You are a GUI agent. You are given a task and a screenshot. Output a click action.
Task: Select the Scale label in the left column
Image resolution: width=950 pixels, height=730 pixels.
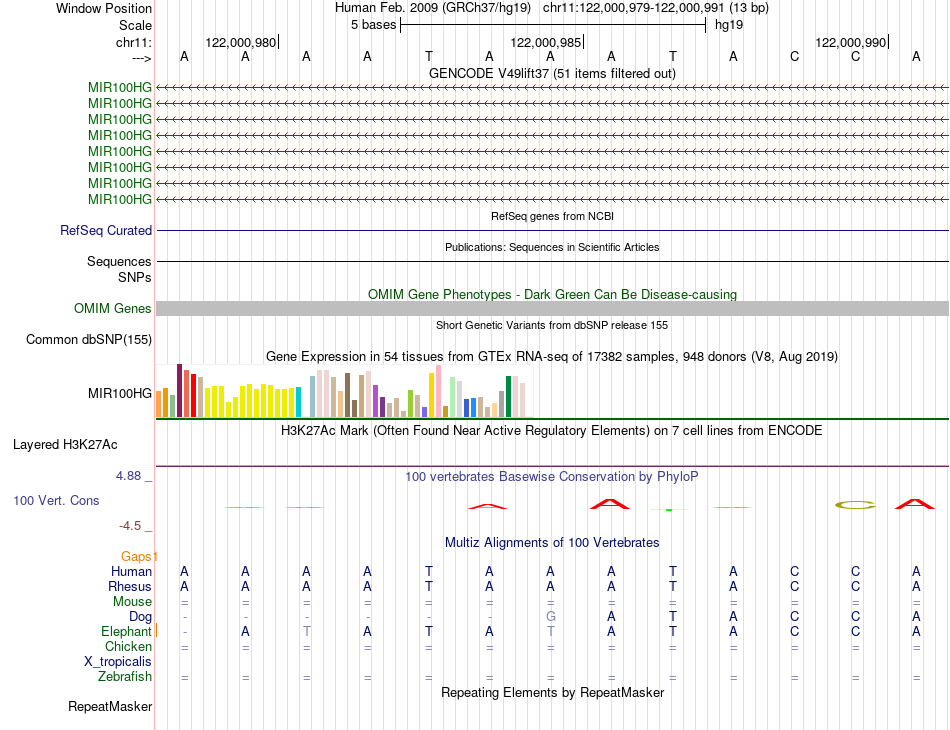135,25
